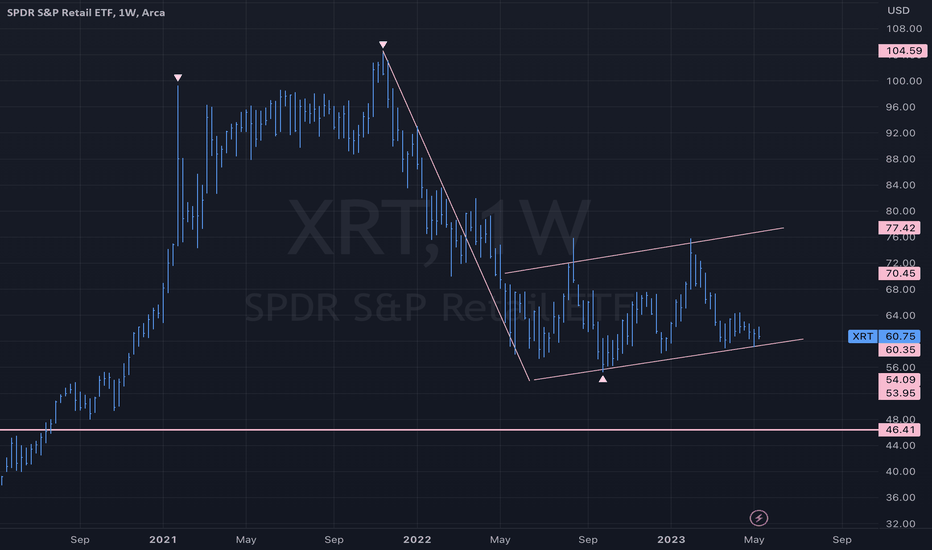Select the up-triangle marker at the channel low
932x550 pixels.
[603, 379]
